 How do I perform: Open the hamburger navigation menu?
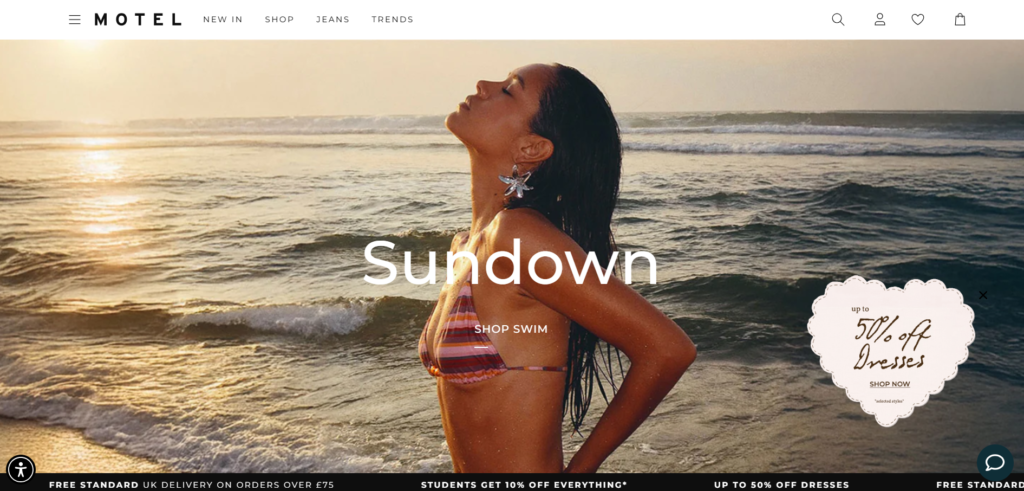coord(74,20)
